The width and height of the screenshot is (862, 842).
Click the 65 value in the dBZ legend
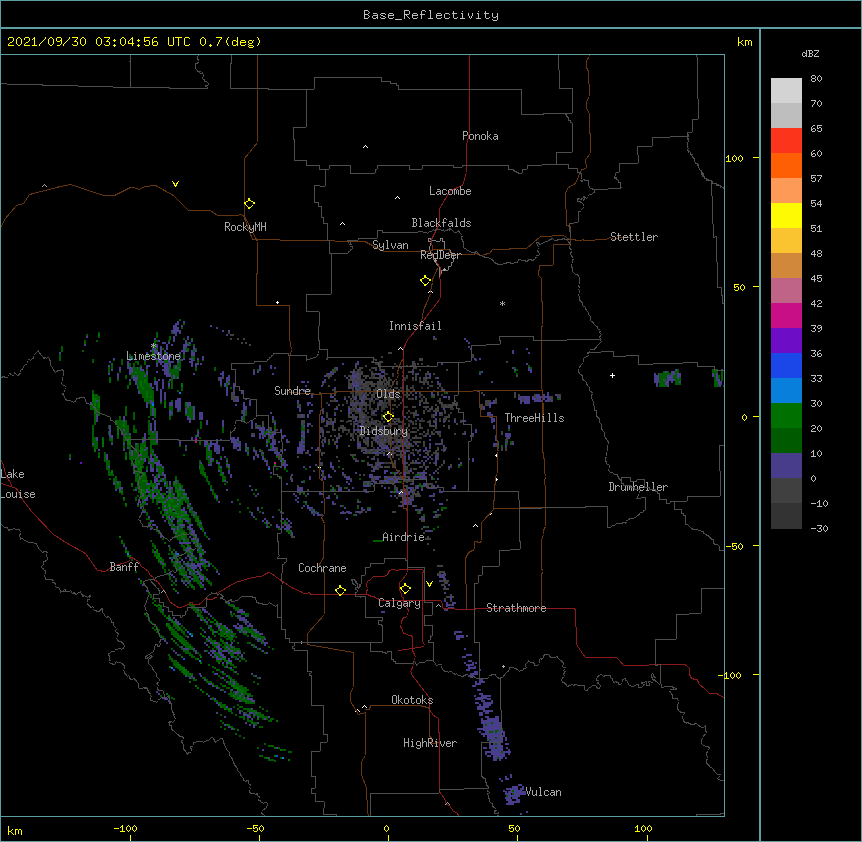pyautogui.click(x=816, y=128)
